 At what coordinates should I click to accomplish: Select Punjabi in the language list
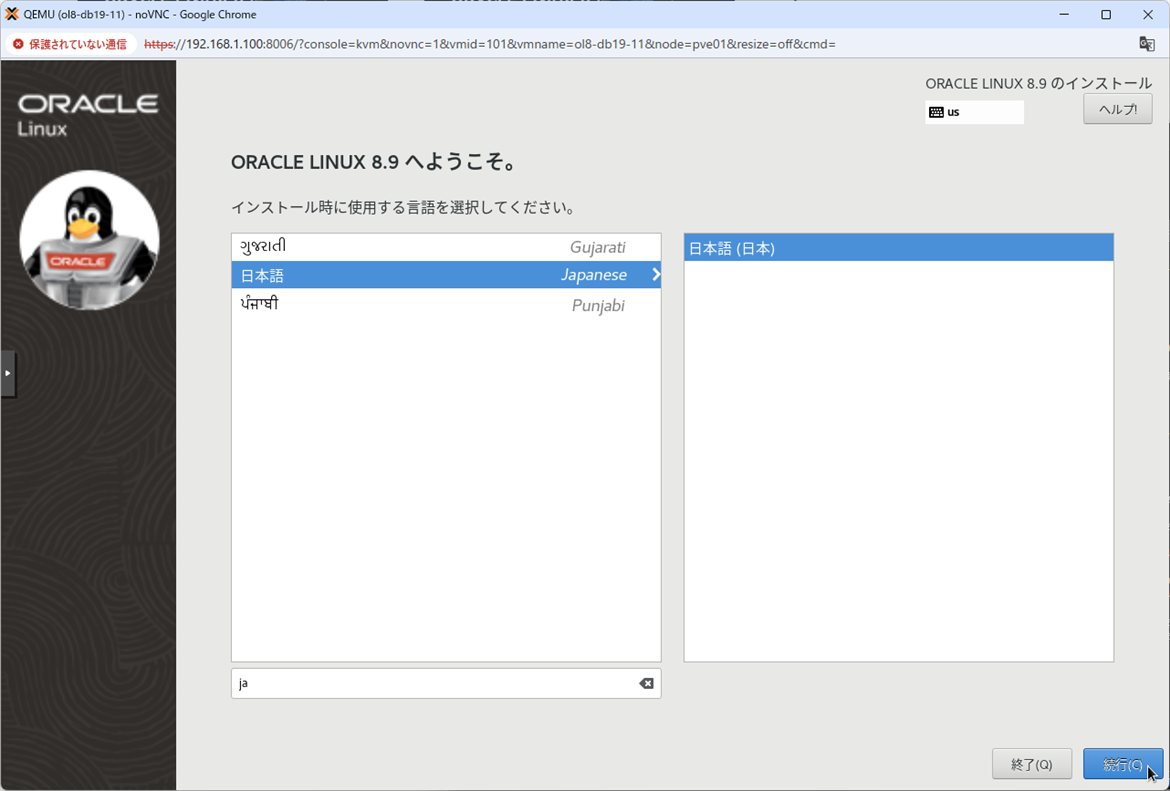tap(446, 304)
